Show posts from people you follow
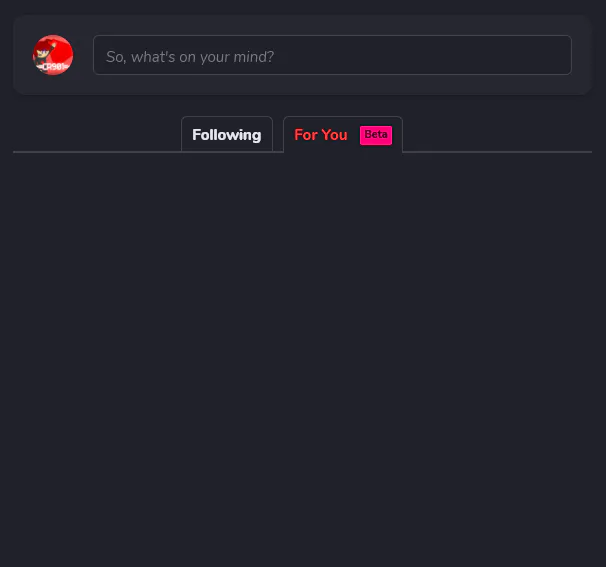Screen dimensions: 606x567 point(227,134)
